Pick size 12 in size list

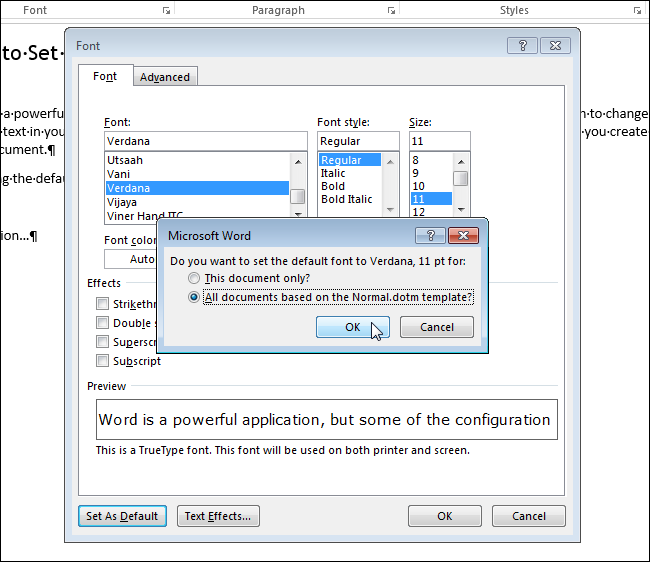coord(431,211)
